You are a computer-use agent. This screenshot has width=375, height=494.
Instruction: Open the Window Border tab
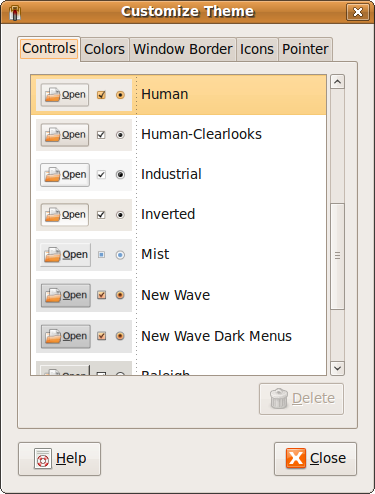tap(183, 49)
